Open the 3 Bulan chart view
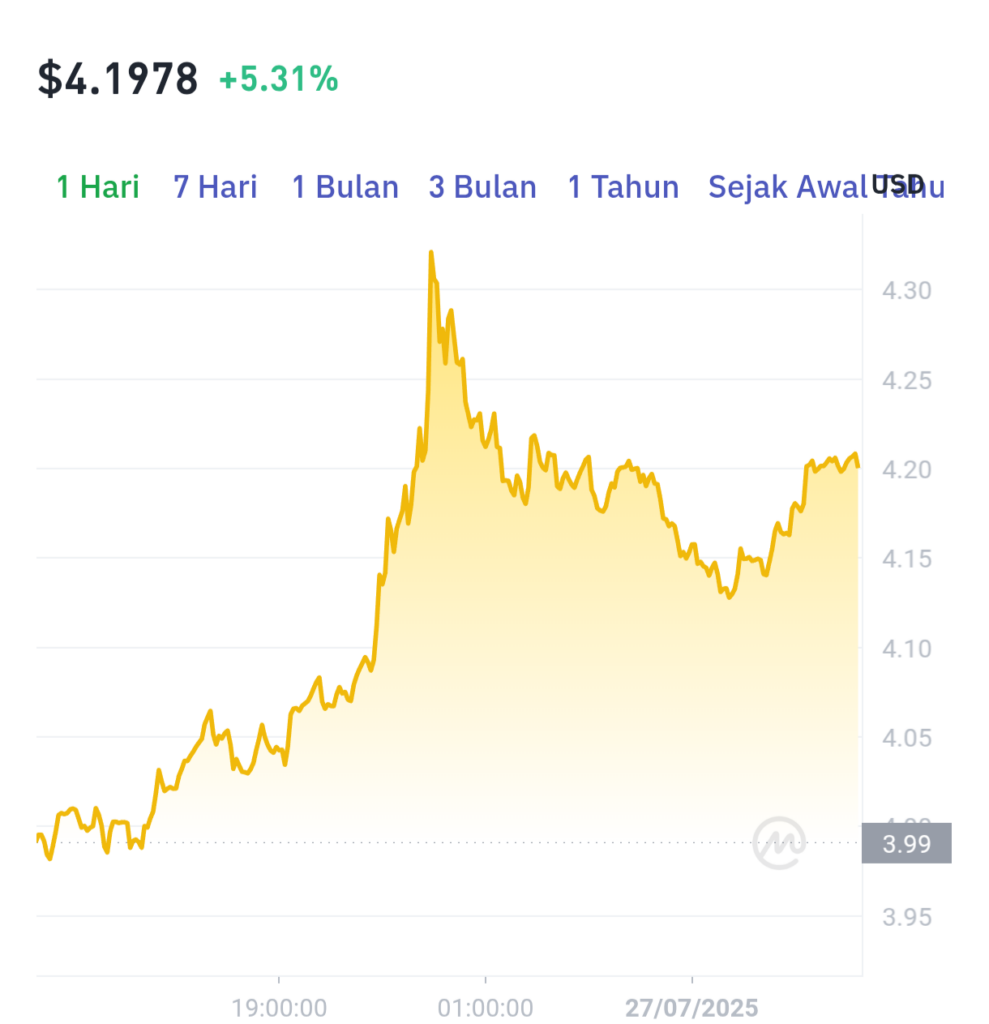989x1024 pixels. click(483, 187)
